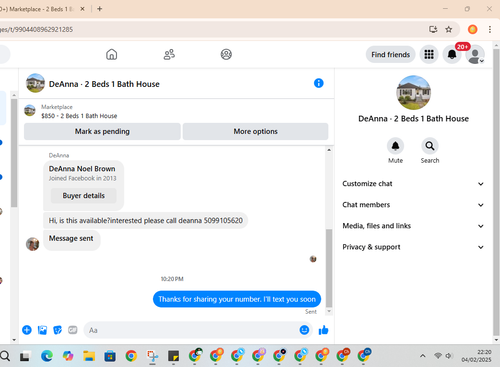This screenshot has width=500, height=367.
Task: Click sender avatar beside Message sent
Action: (x=33, y=244)
